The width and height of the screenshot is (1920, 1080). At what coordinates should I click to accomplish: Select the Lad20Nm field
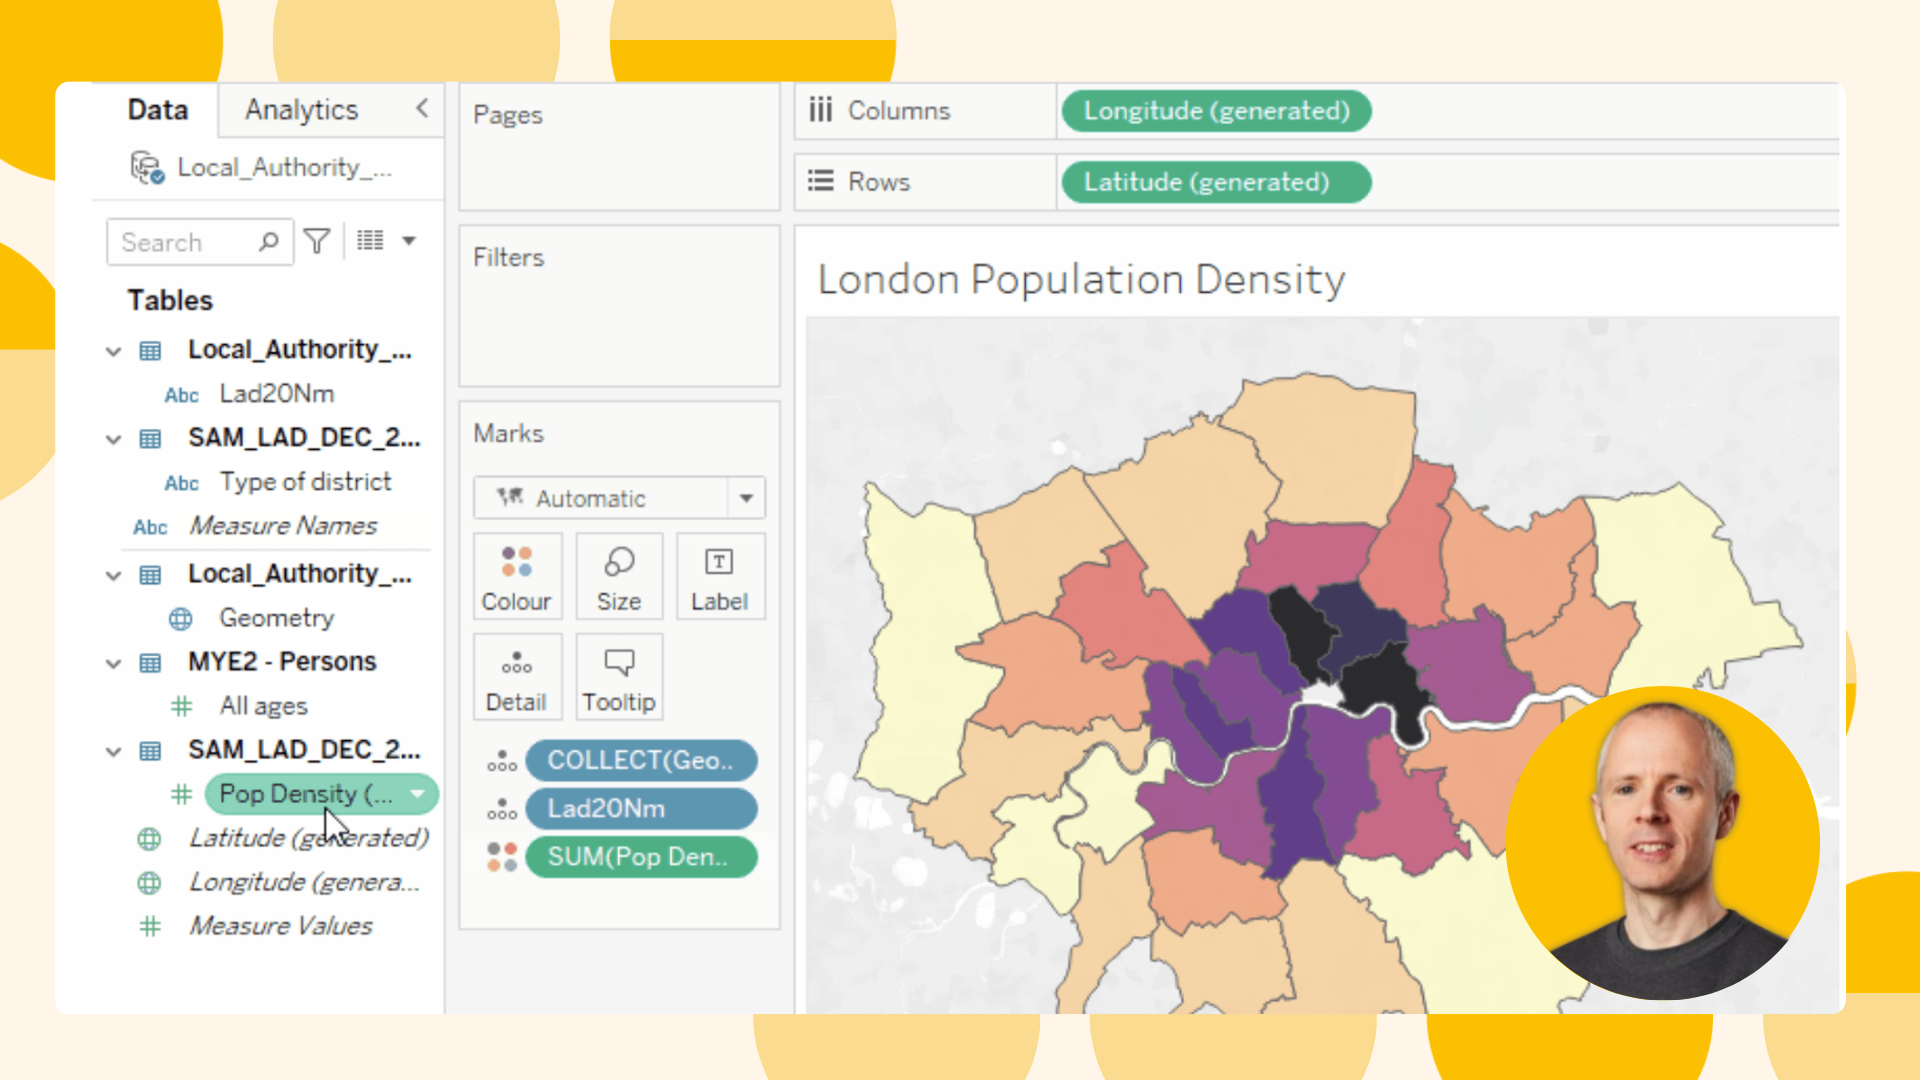(x=276, y=394)
